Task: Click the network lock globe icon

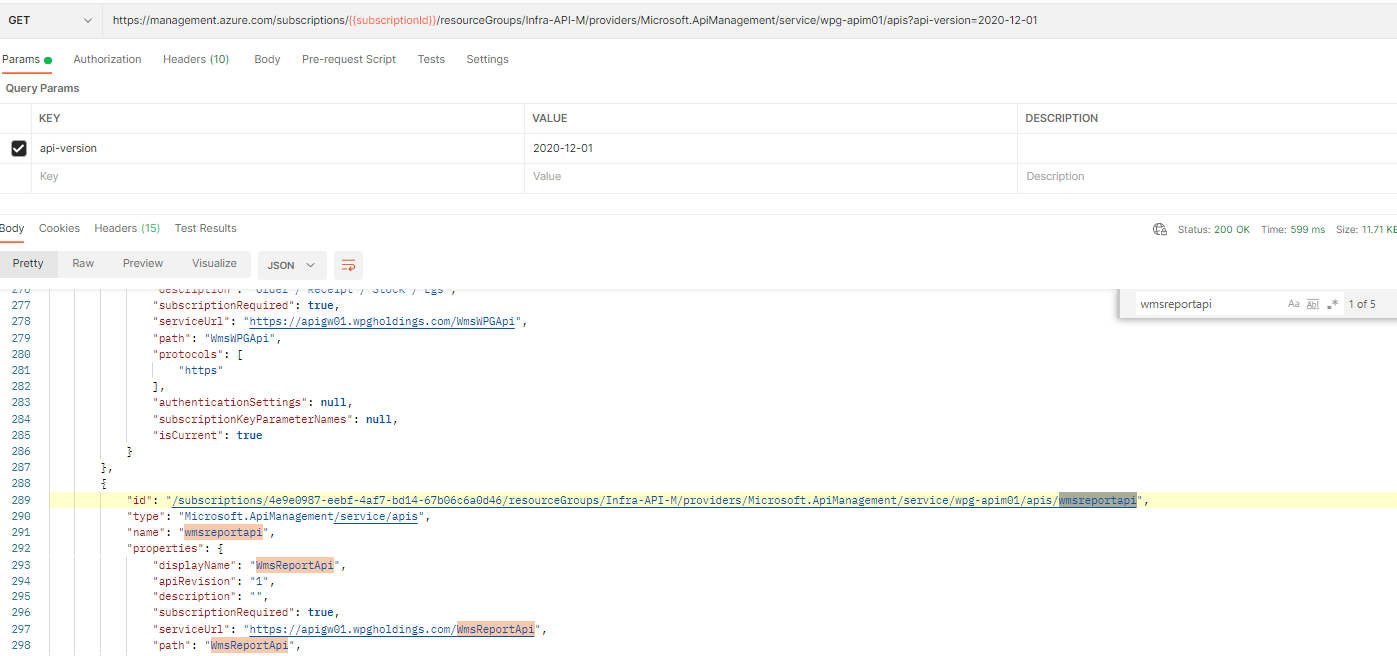Action: pyautogui.click(x=1160, y=229)
